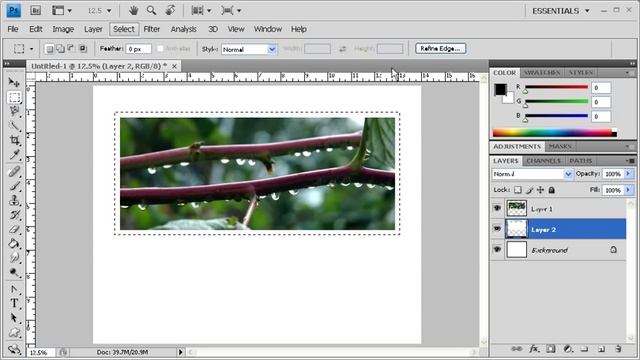Select the Quick Selection wand tool
The width and height of the screenshot is (640, 360).
pos(14,126)
